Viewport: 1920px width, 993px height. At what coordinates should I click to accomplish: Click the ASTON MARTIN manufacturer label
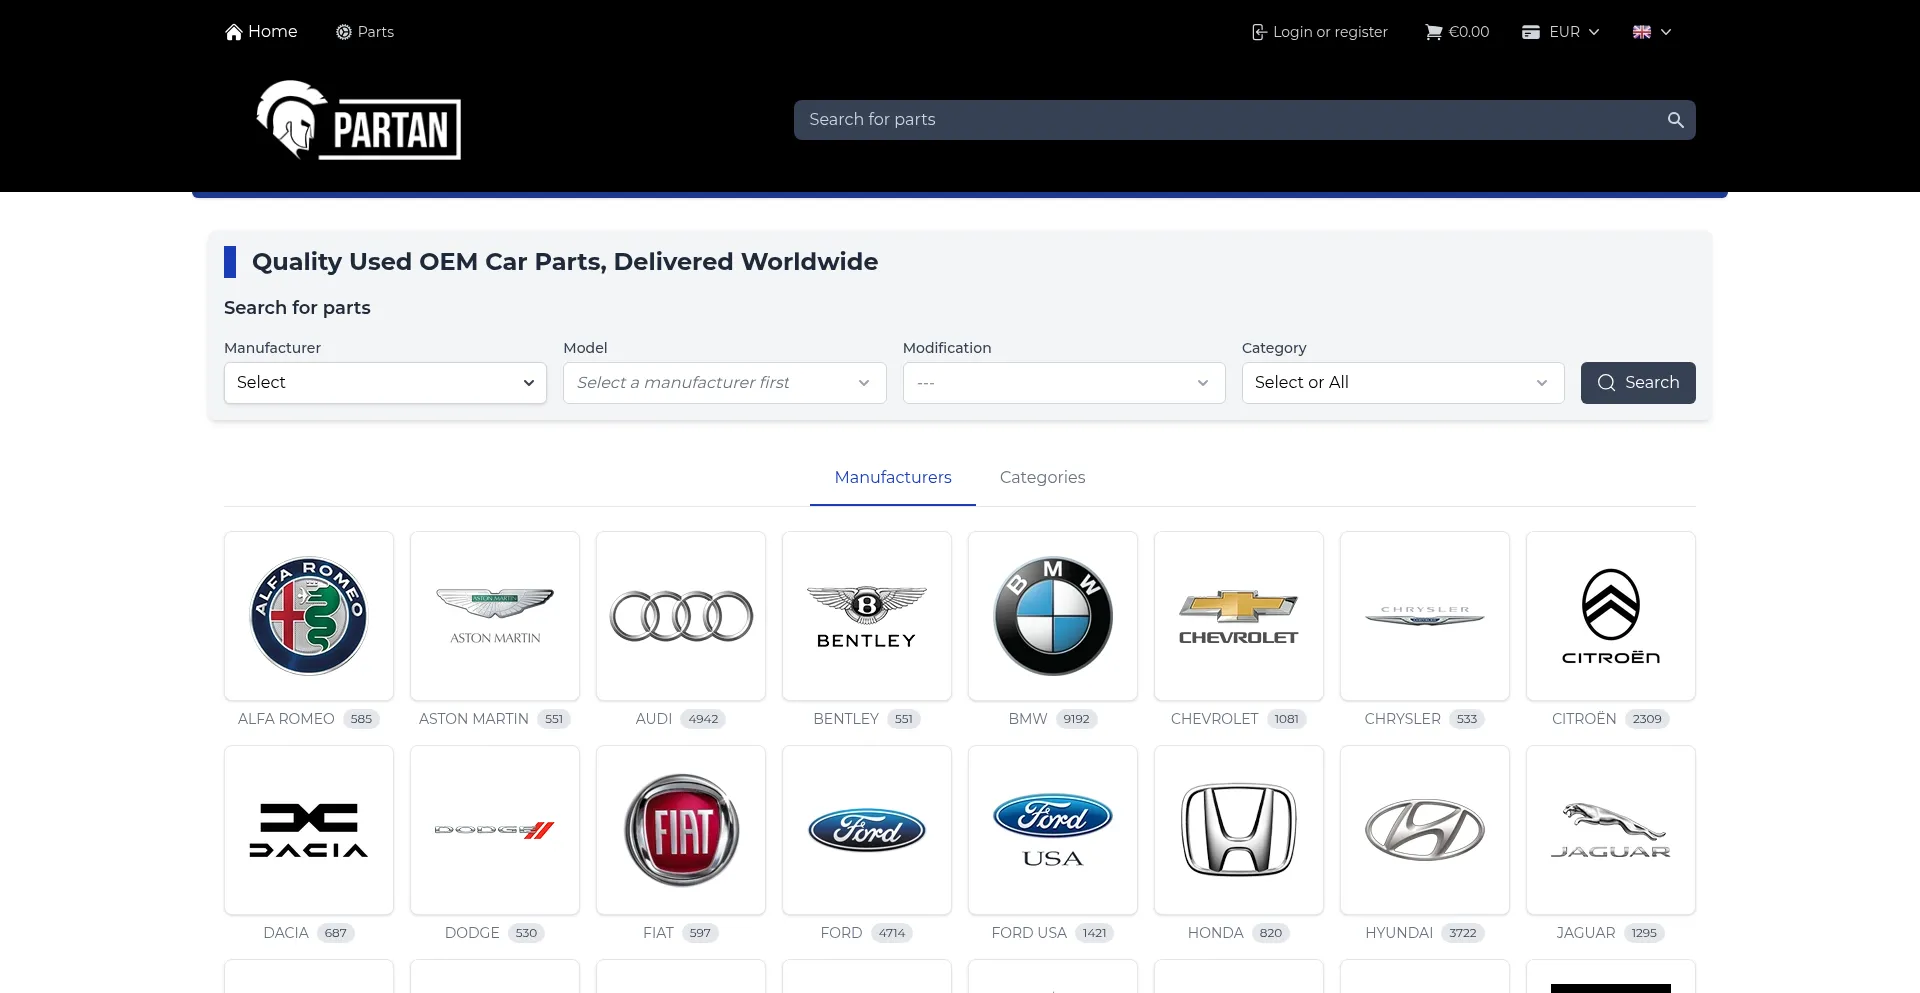pos(474,719)
